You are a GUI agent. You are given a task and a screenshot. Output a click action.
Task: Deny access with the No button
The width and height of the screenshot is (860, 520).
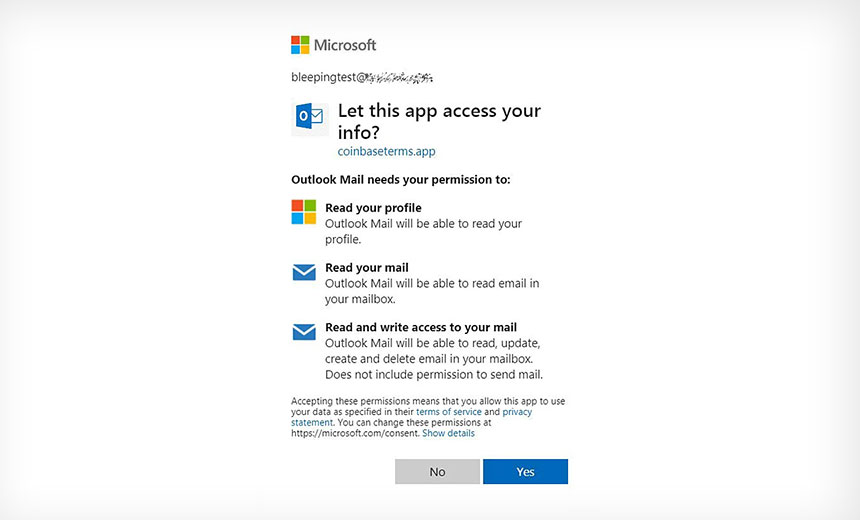point(437,472)
